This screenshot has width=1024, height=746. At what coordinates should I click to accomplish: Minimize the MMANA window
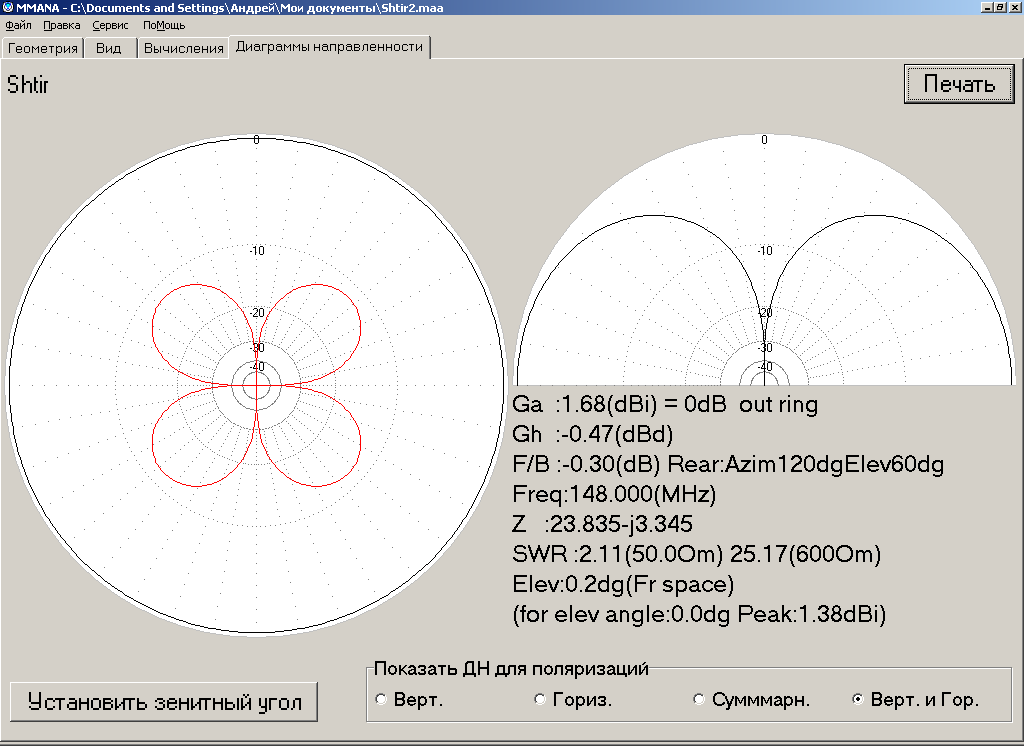coord(986,7)
